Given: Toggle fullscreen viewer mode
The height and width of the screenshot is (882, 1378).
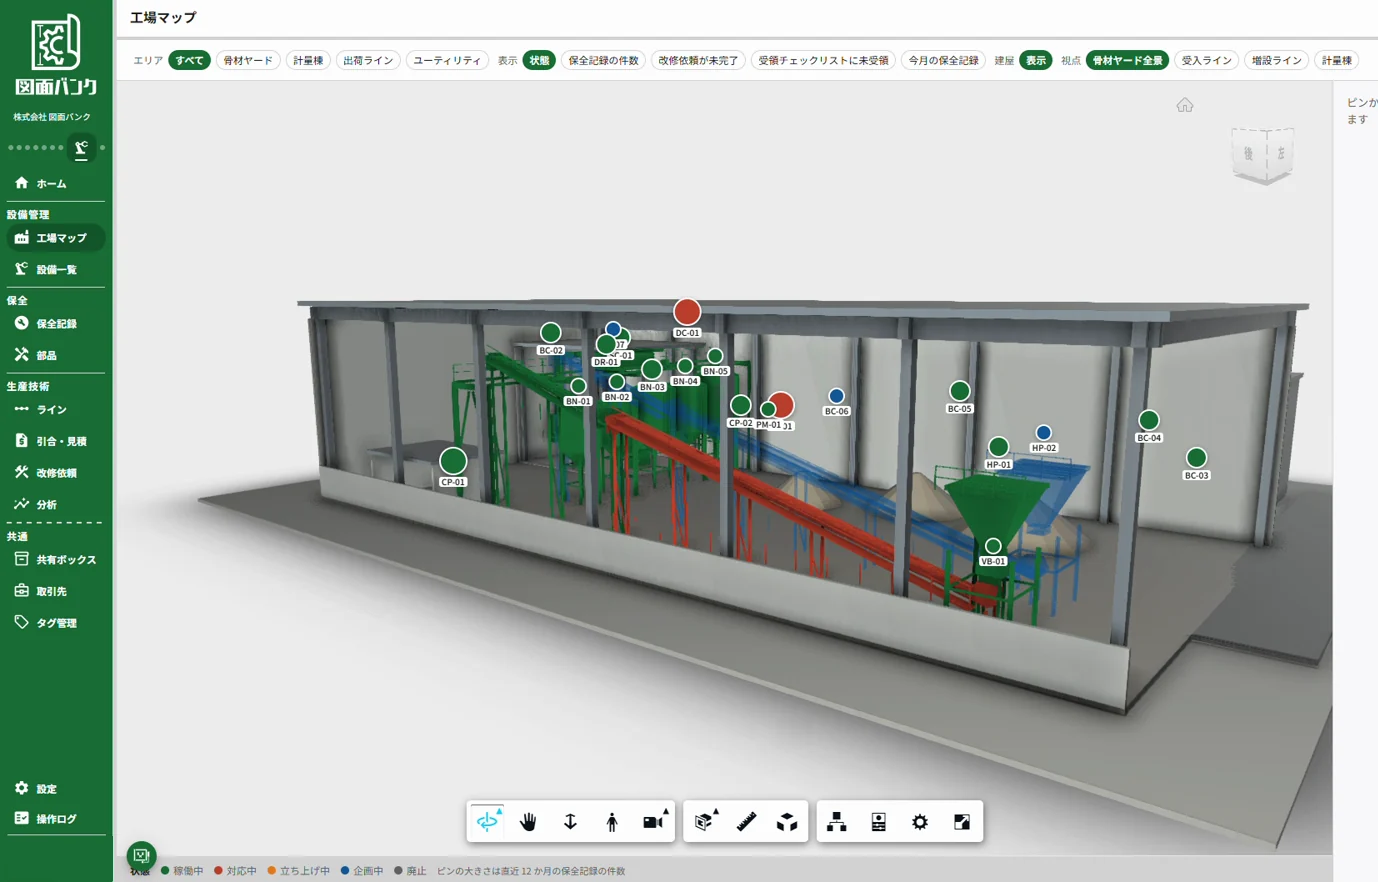Looking at the screenshot, I should (961, 821).
